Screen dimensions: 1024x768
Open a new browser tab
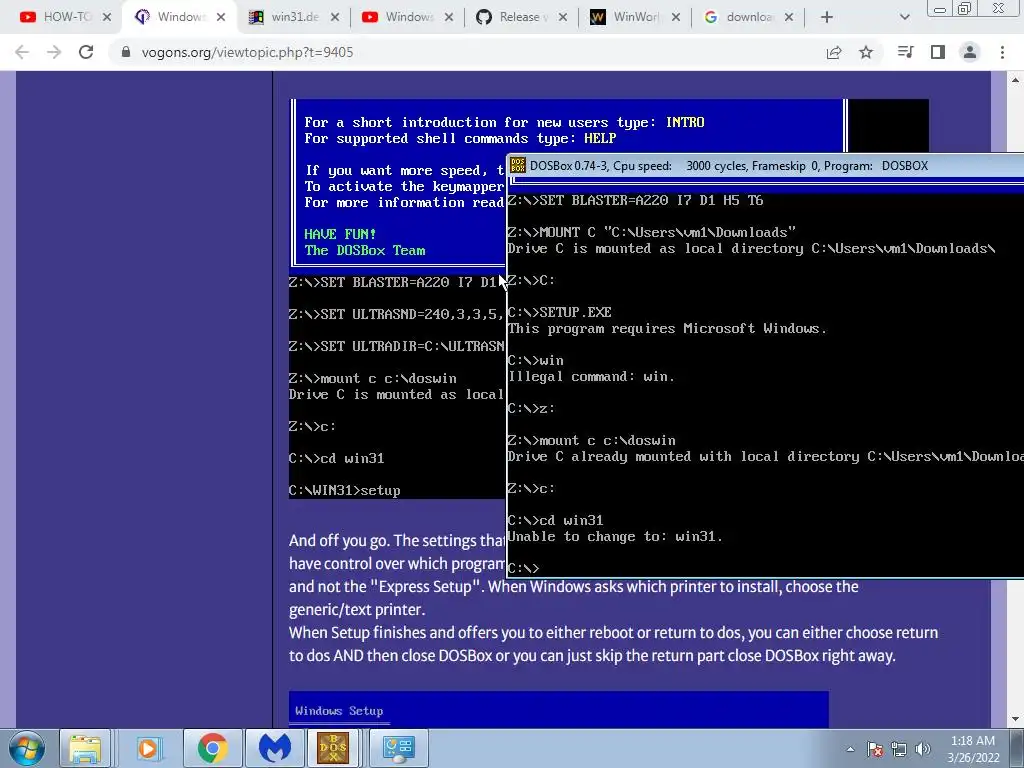[x=827, y=17]
